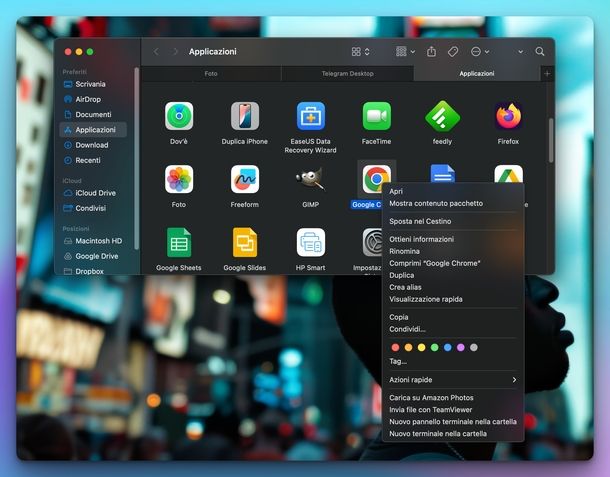Select the Freeform app icon

point(245,179)
